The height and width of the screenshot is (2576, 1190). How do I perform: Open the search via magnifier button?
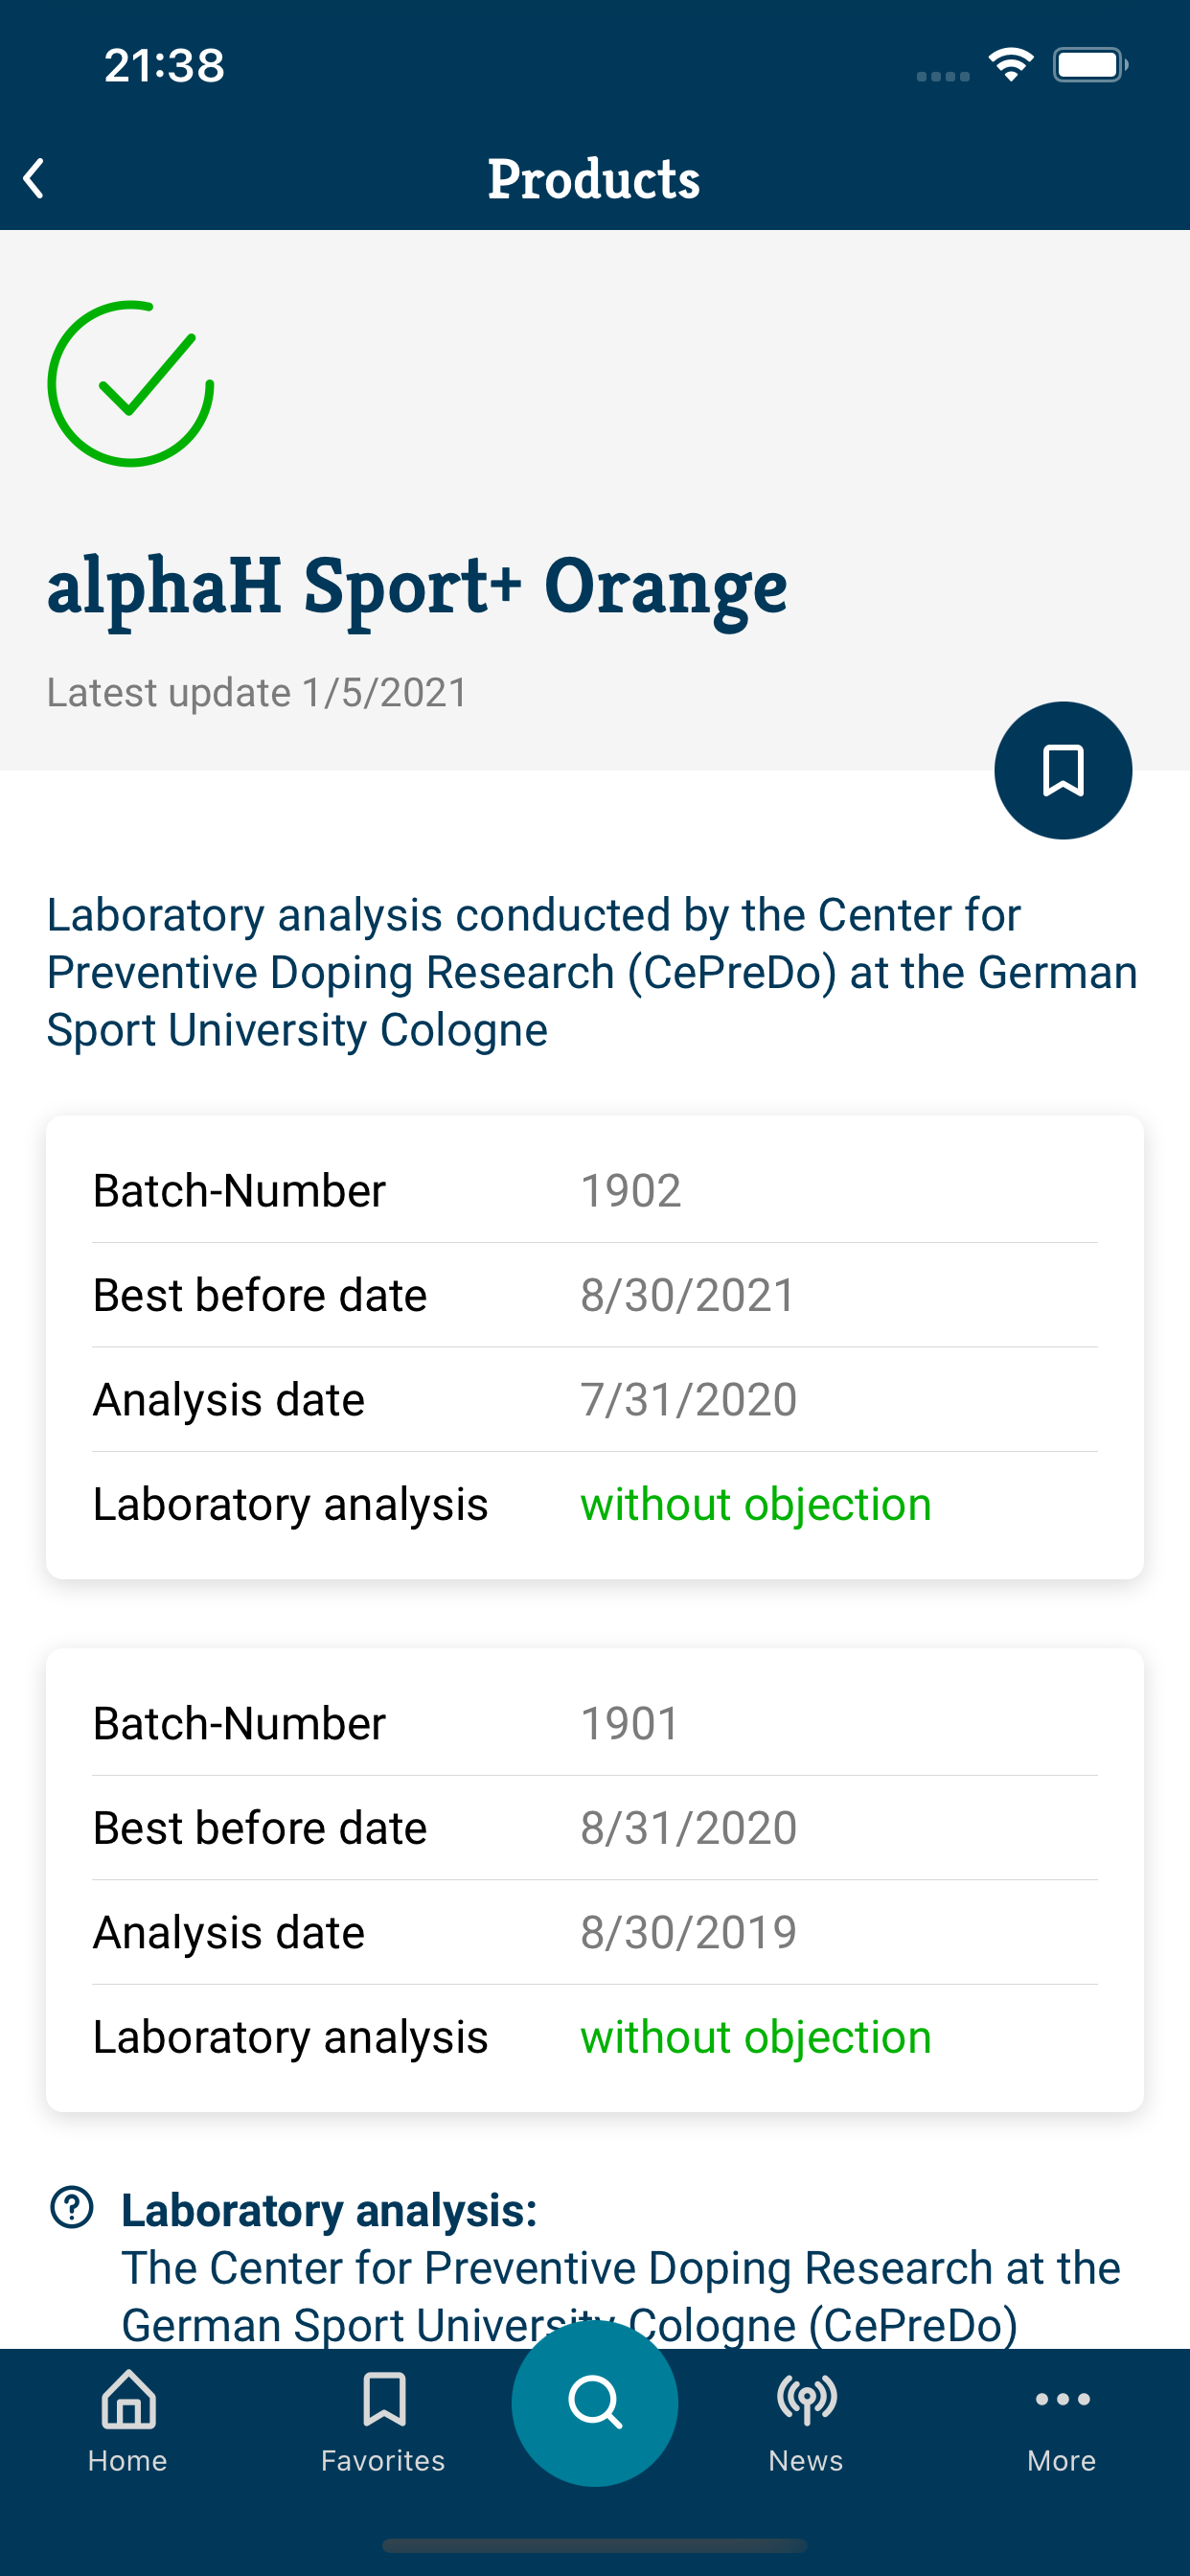[595, 2402]
